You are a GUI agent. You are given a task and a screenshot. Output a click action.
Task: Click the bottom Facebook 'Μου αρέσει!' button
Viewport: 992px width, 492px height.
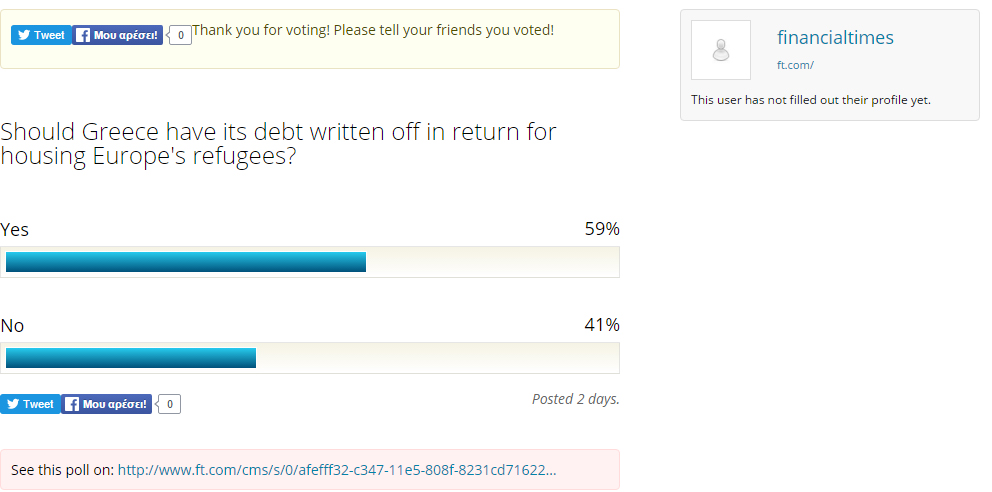point(107,404)
